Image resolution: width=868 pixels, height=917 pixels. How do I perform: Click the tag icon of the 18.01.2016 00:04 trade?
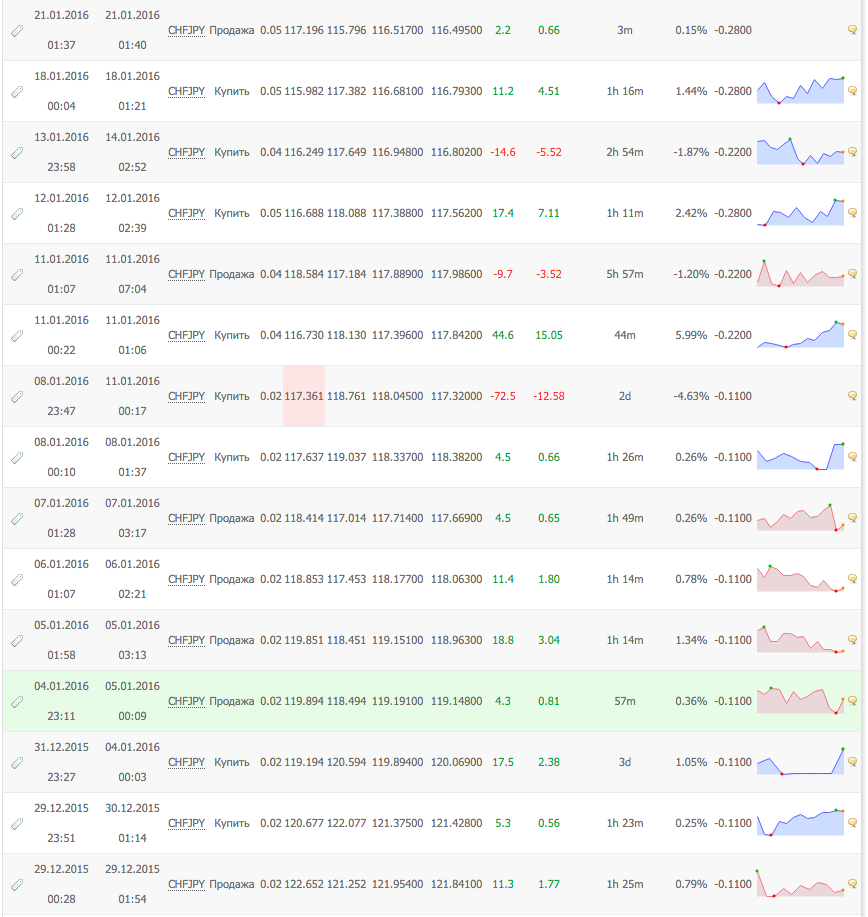(x=18, y=92)
